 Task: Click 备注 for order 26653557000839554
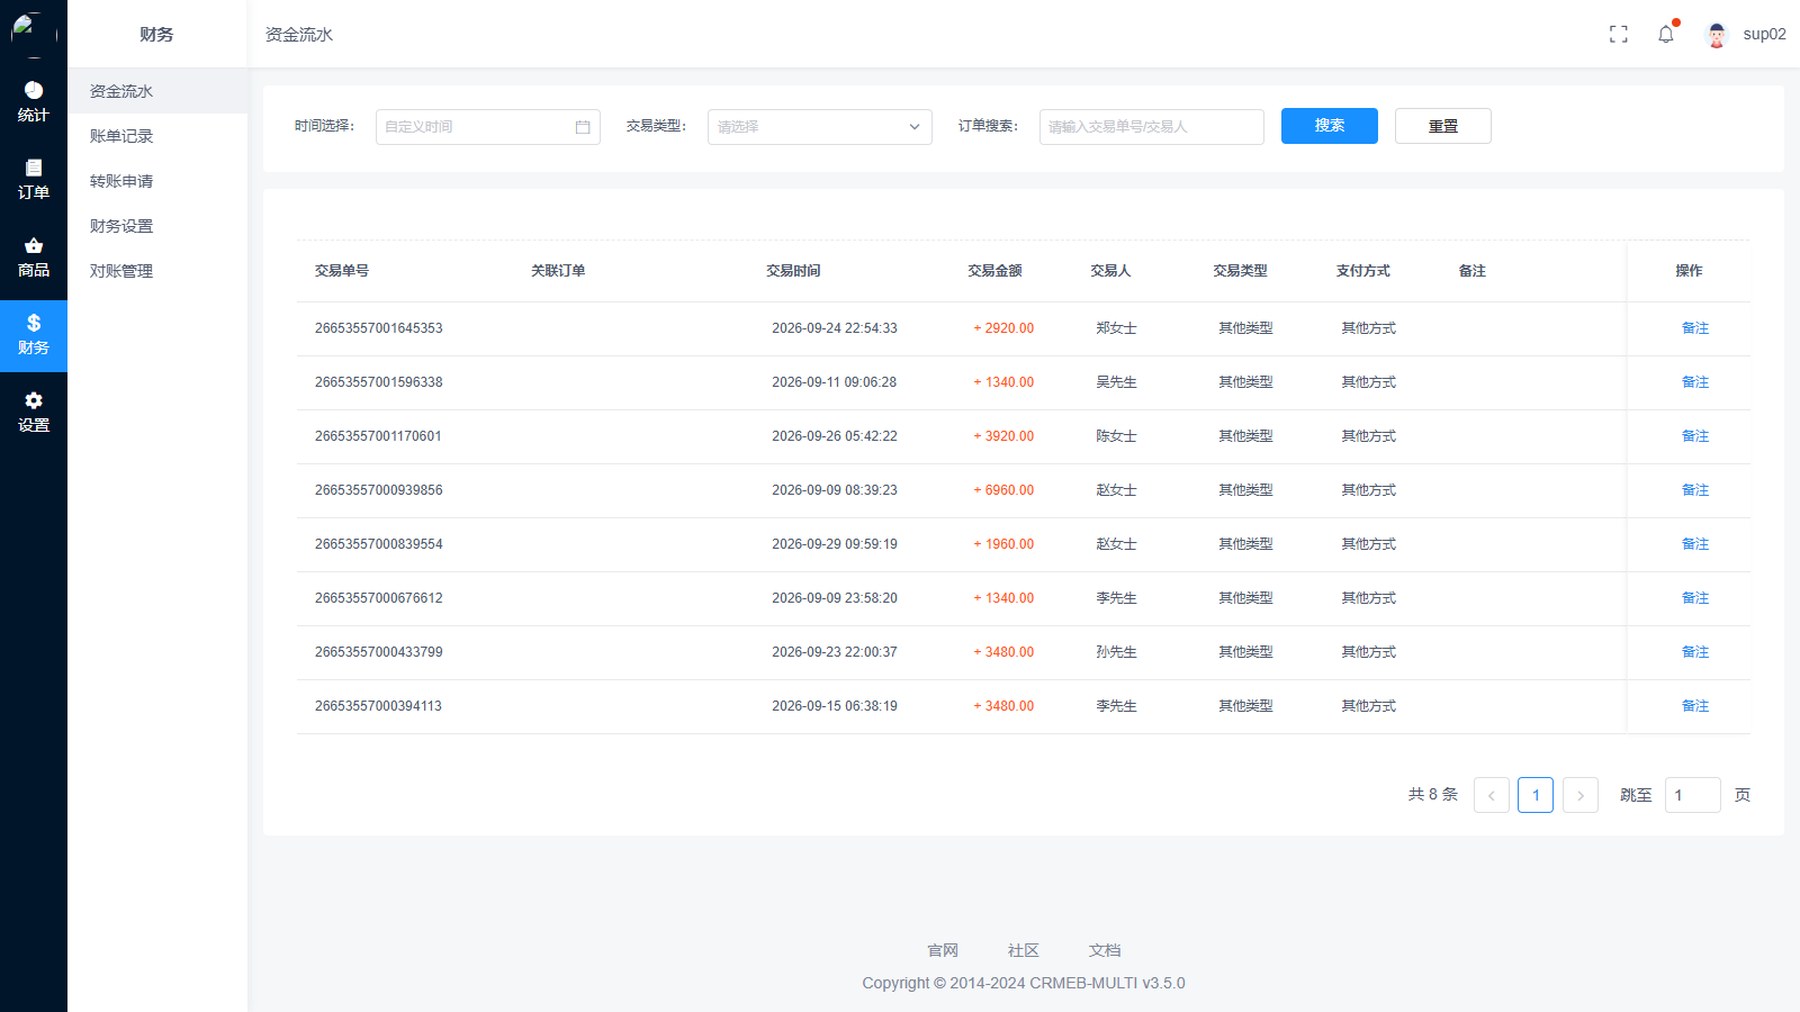[x=1695, y=544]
